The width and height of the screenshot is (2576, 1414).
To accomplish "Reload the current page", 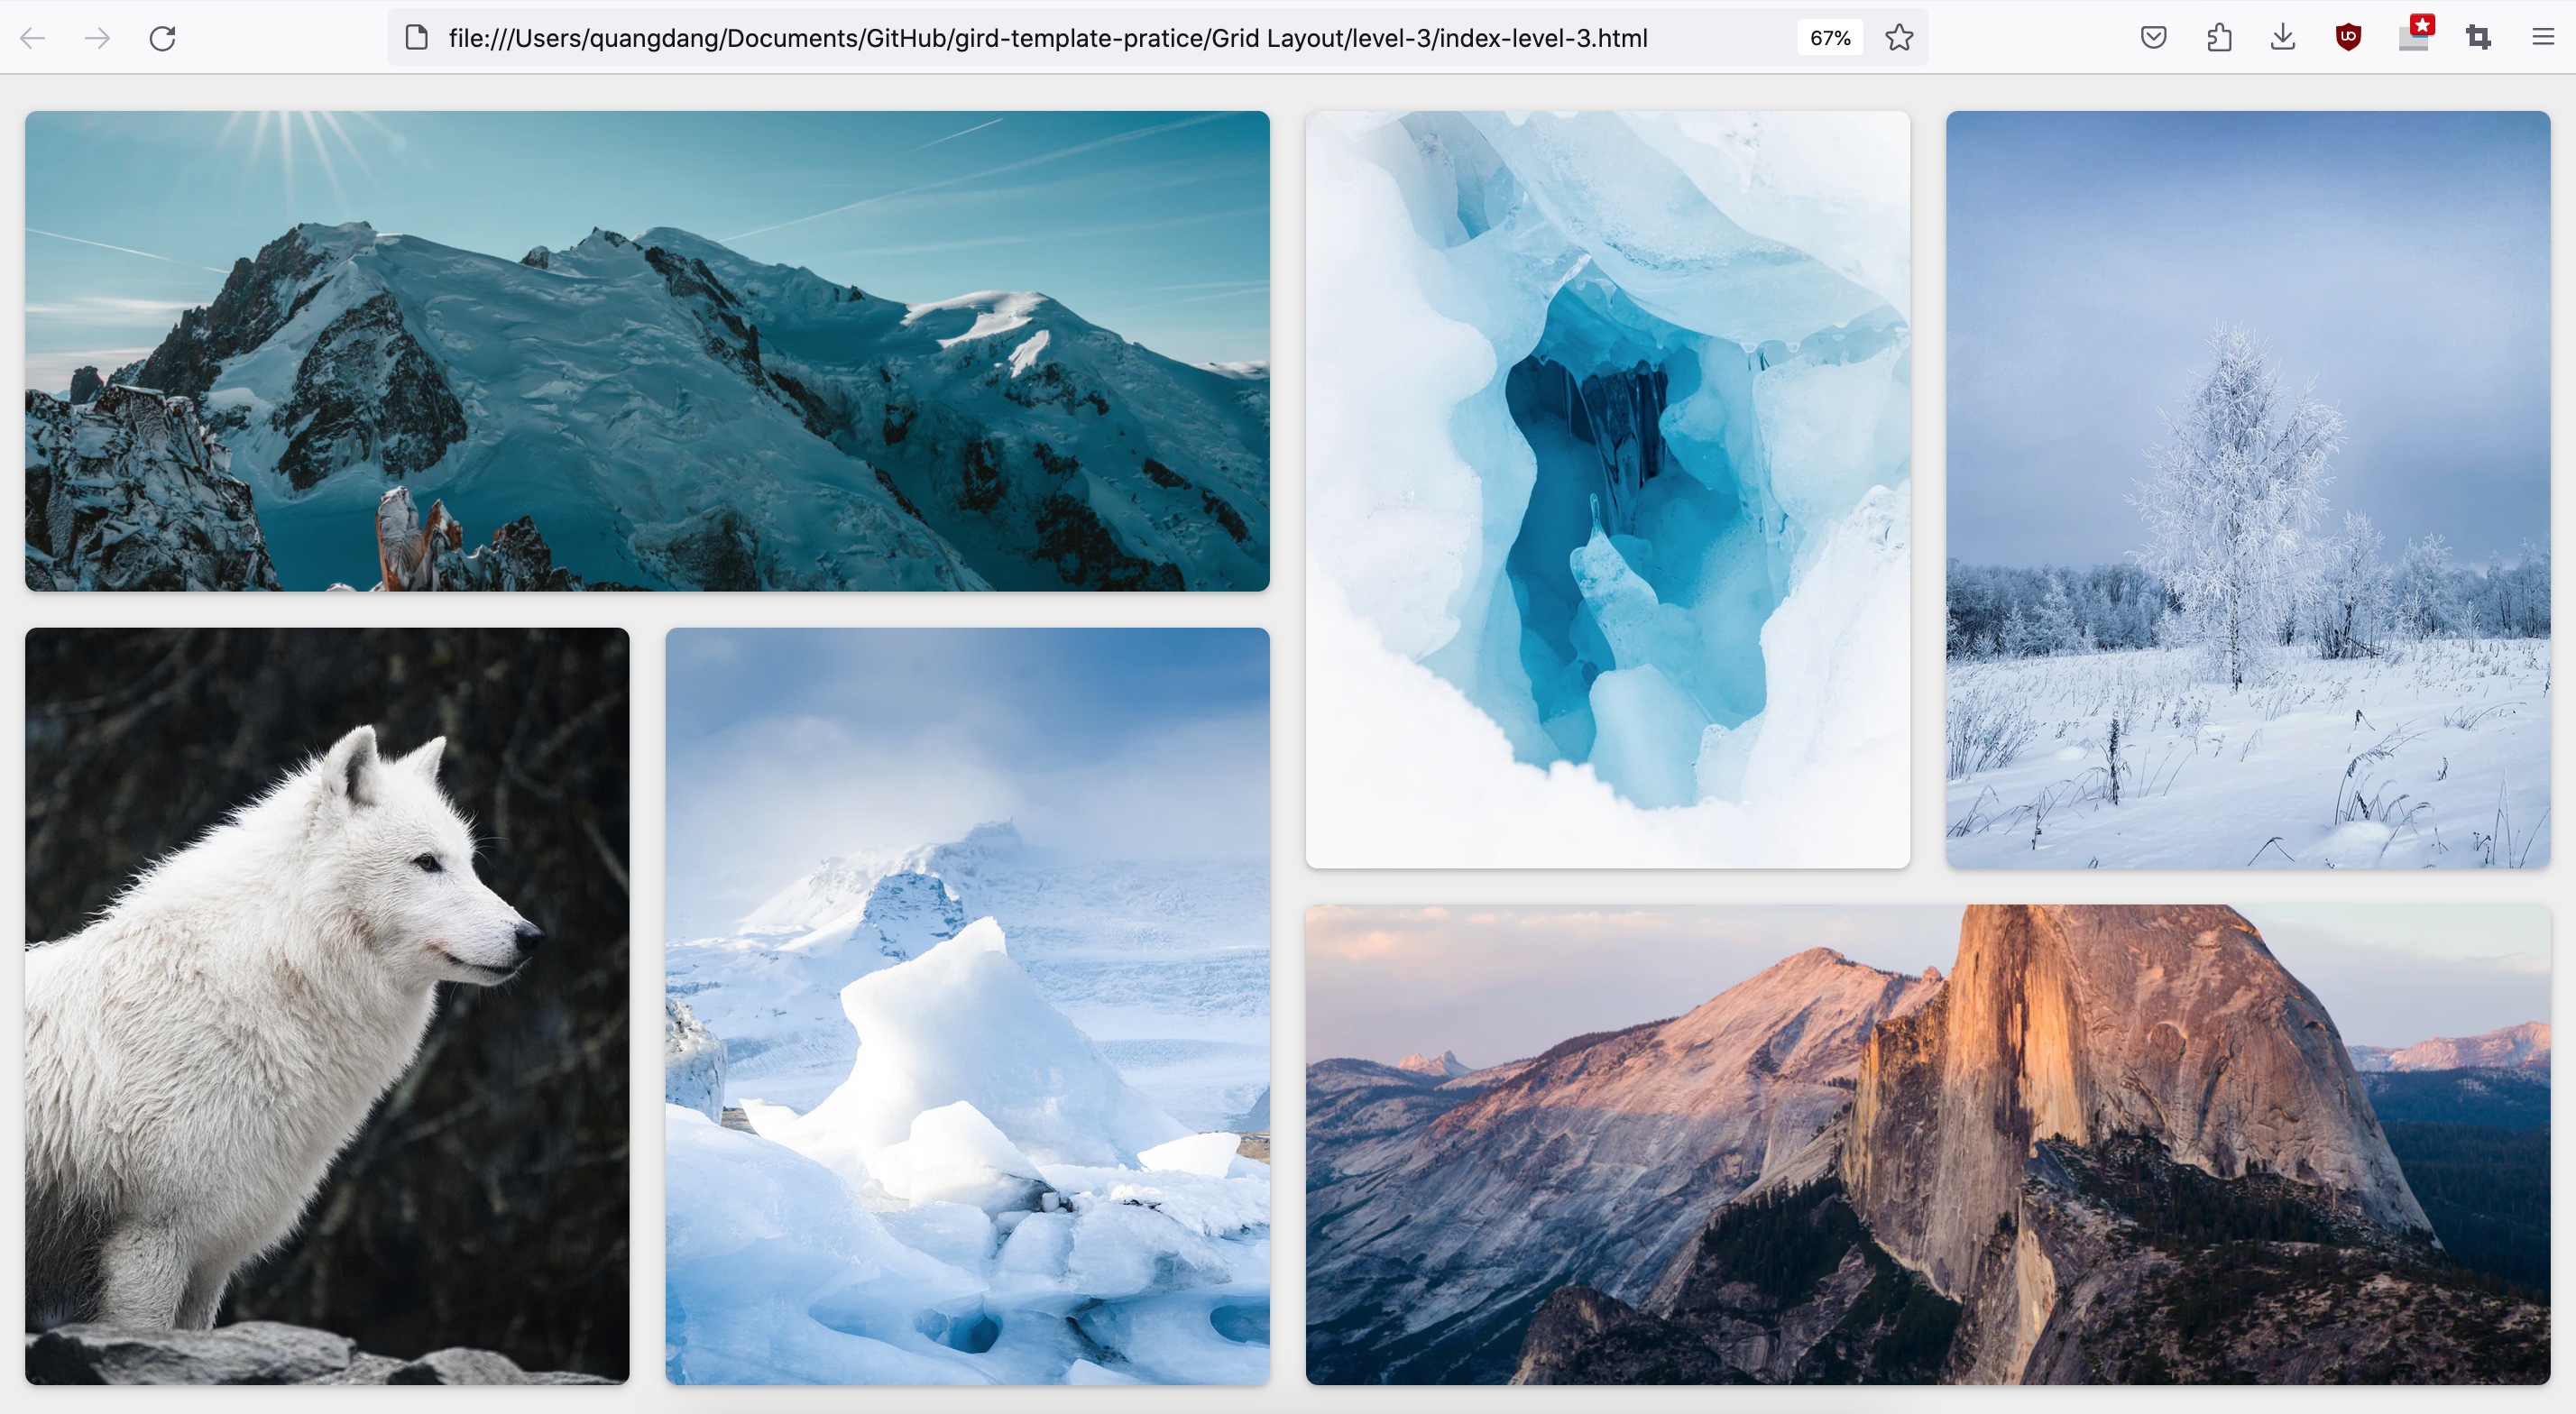I will coord(163,38).
